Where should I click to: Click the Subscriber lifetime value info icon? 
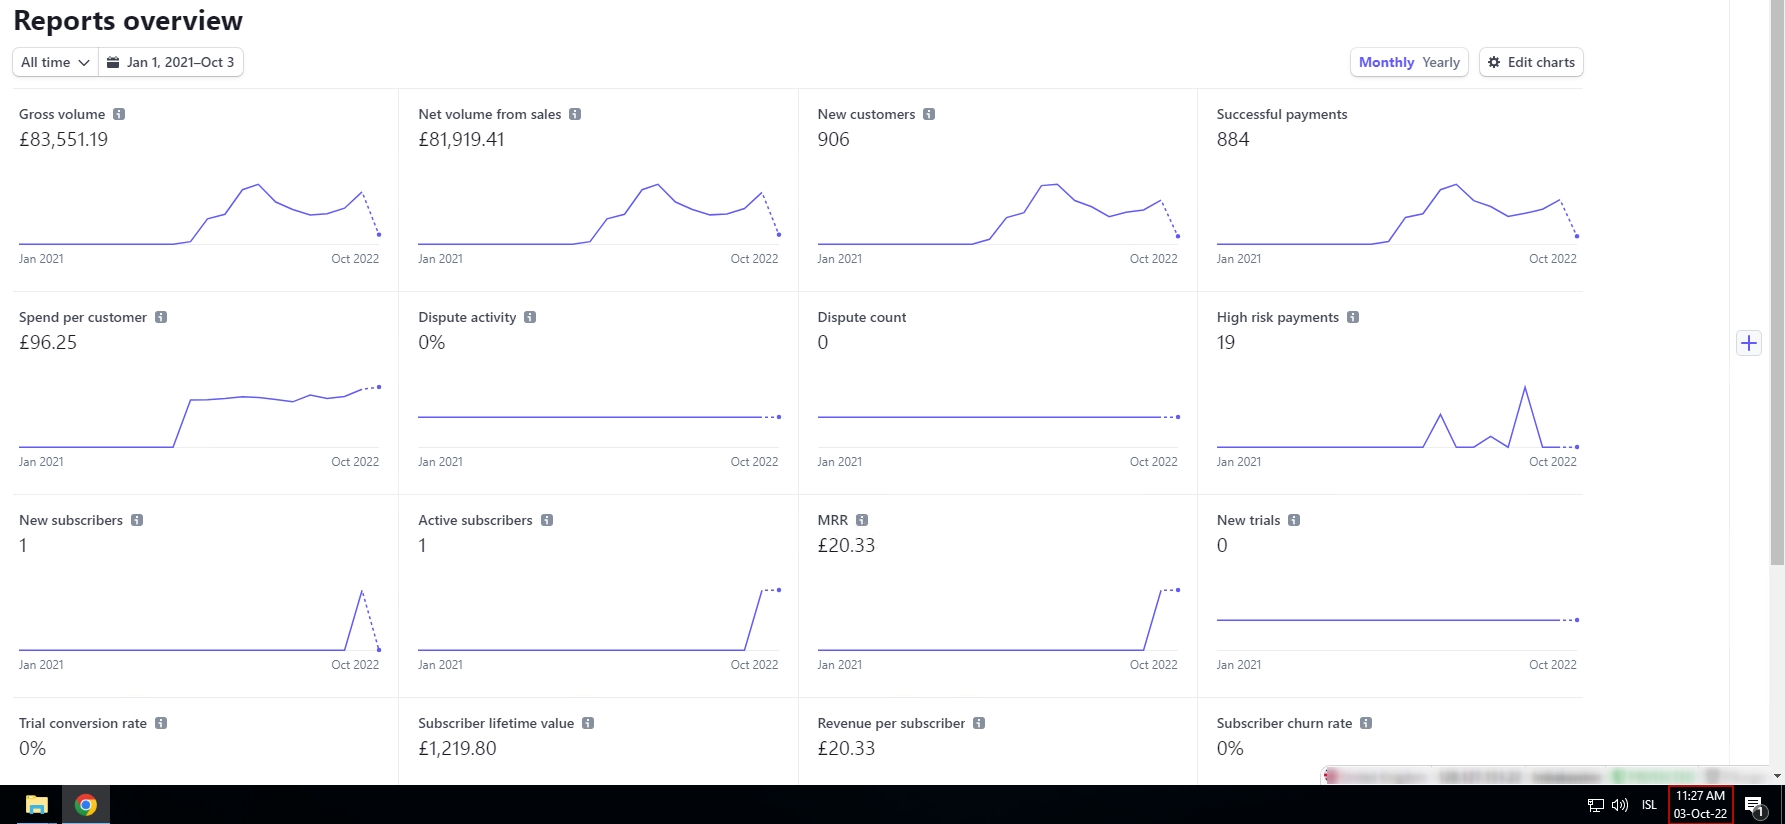coord(588,723)
